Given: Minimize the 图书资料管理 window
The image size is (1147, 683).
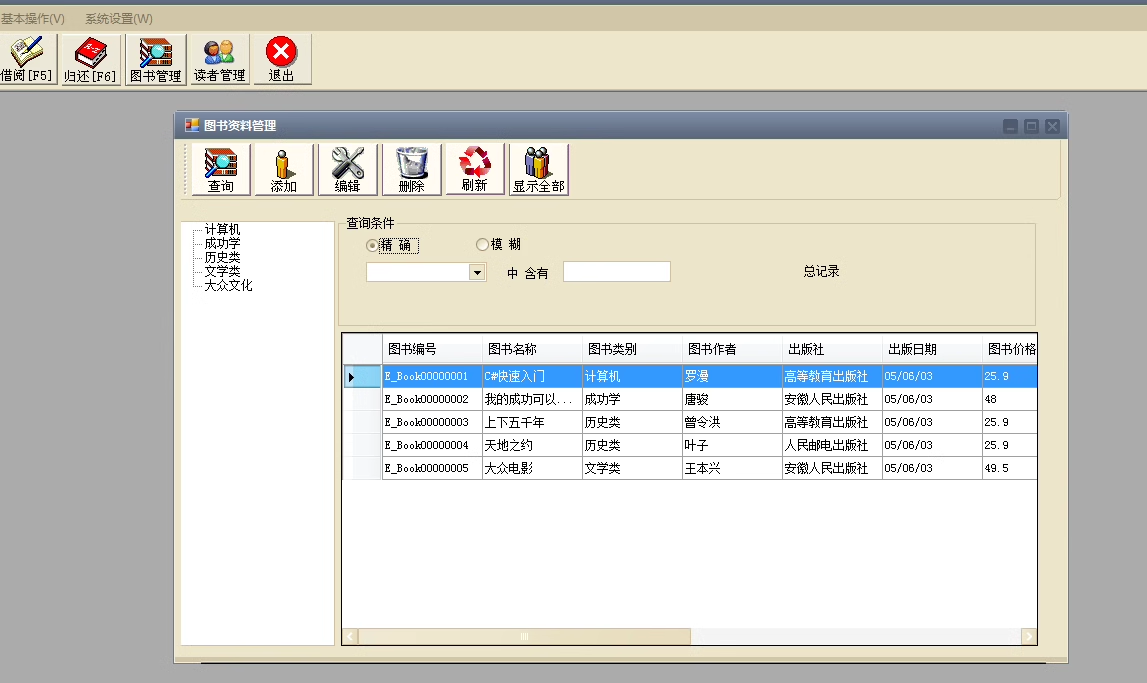Looking at the screenshot, I should pyautogui.click(x=1010, y=126).
